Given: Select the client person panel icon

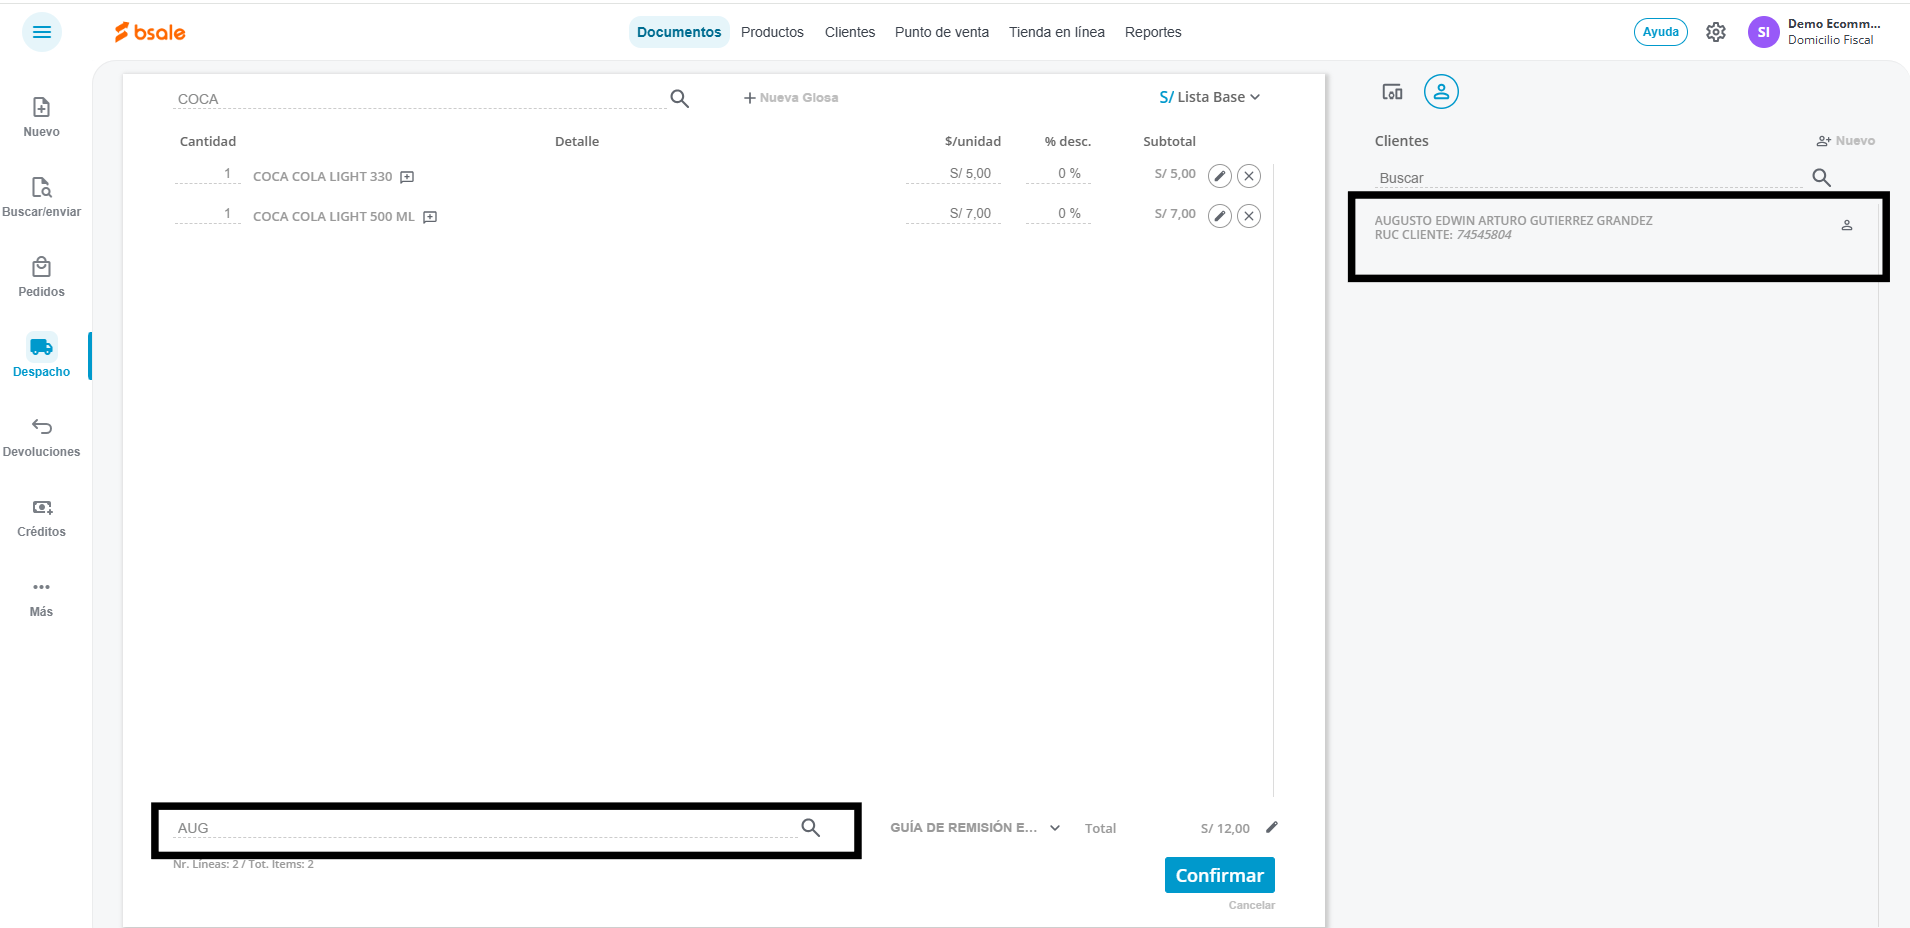Looking at the screenshot, I should [1441, 92].
